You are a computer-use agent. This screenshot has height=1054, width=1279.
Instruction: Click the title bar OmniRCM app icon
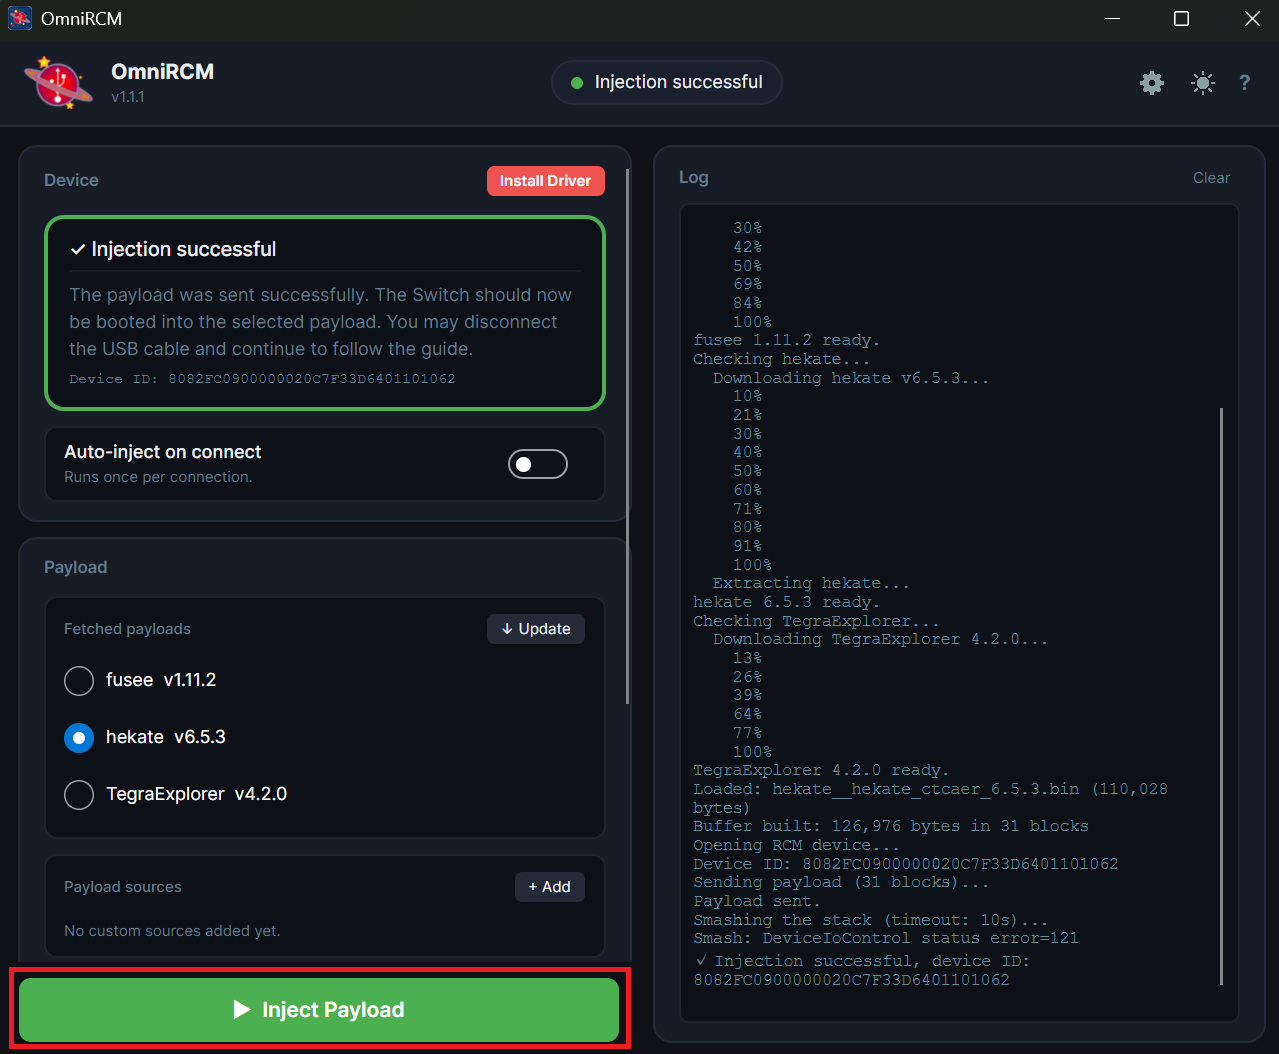[x=20, y=19]
